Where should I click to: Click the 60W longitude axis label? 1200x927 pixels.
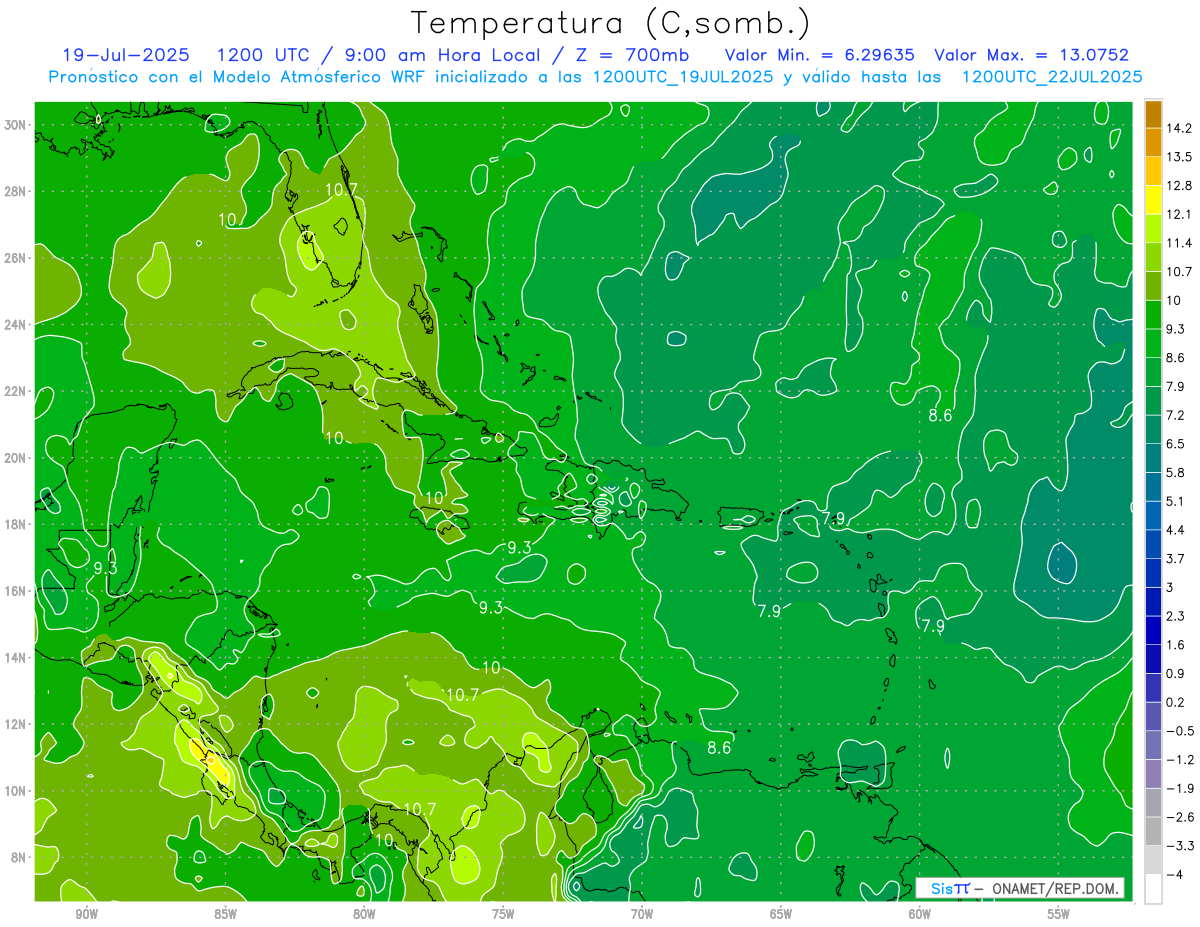(x=920, y=915)
